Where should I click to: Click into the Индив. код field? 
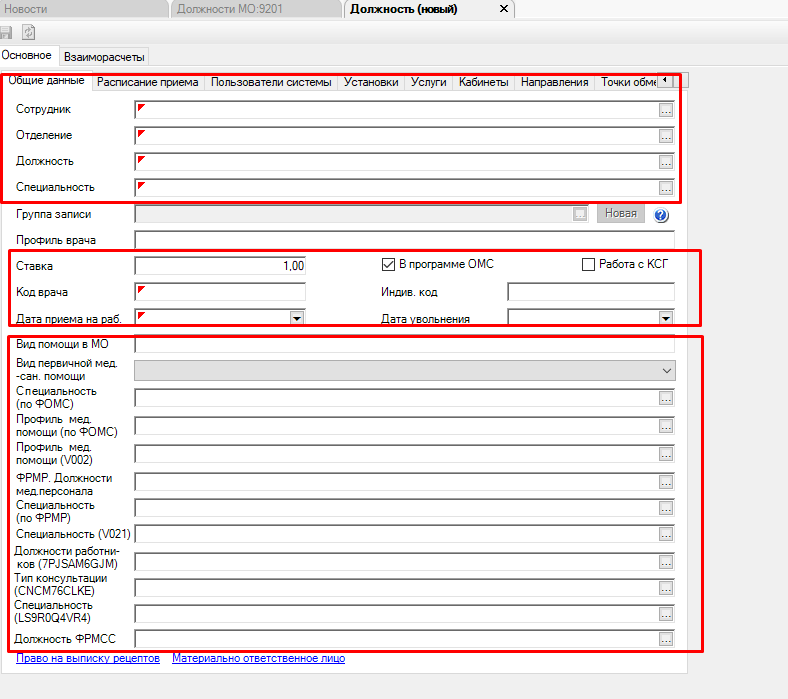pyautogui.click(x=591, y=292)
